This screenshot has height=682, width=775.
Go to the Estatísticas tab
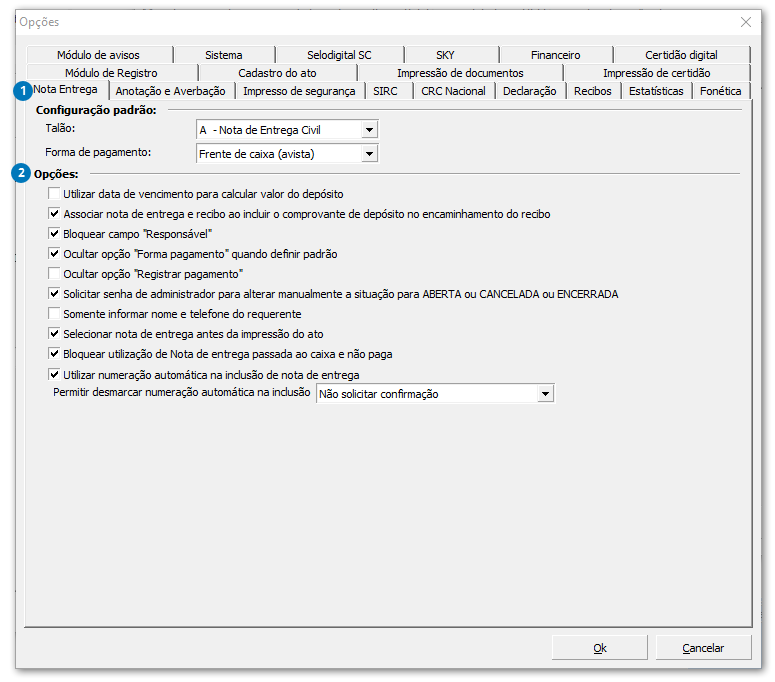[656, 91]
